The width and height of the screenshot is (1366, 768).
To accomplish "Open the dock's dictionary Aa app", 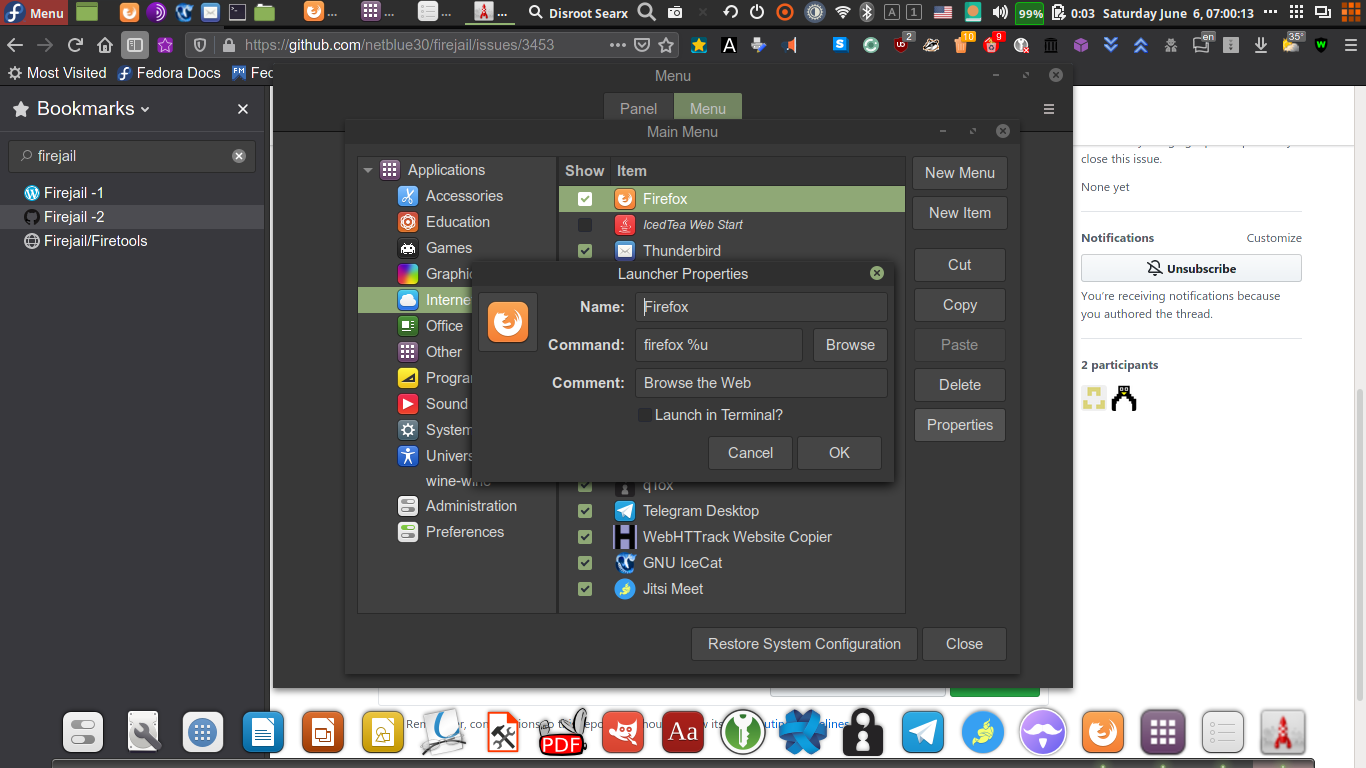I will (682, 733).
